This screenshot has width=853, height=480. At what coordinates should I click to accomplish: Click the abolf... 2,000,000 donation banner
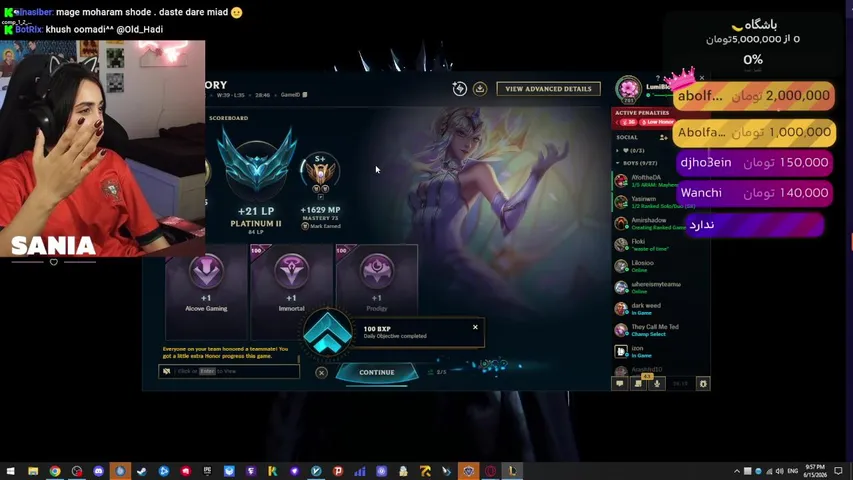pos(753,96)
